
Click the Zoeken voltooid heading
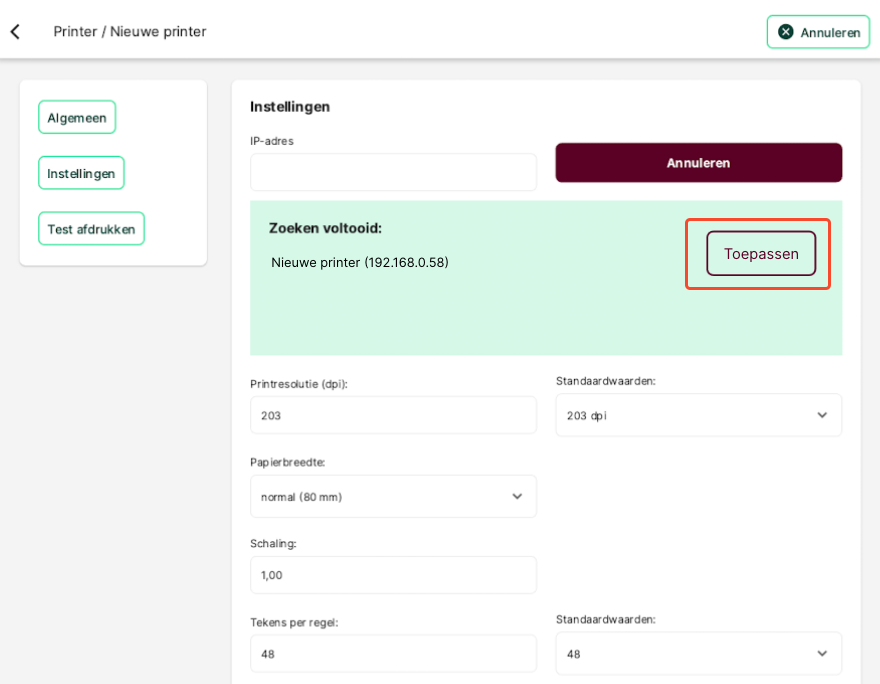click(325, 228)
